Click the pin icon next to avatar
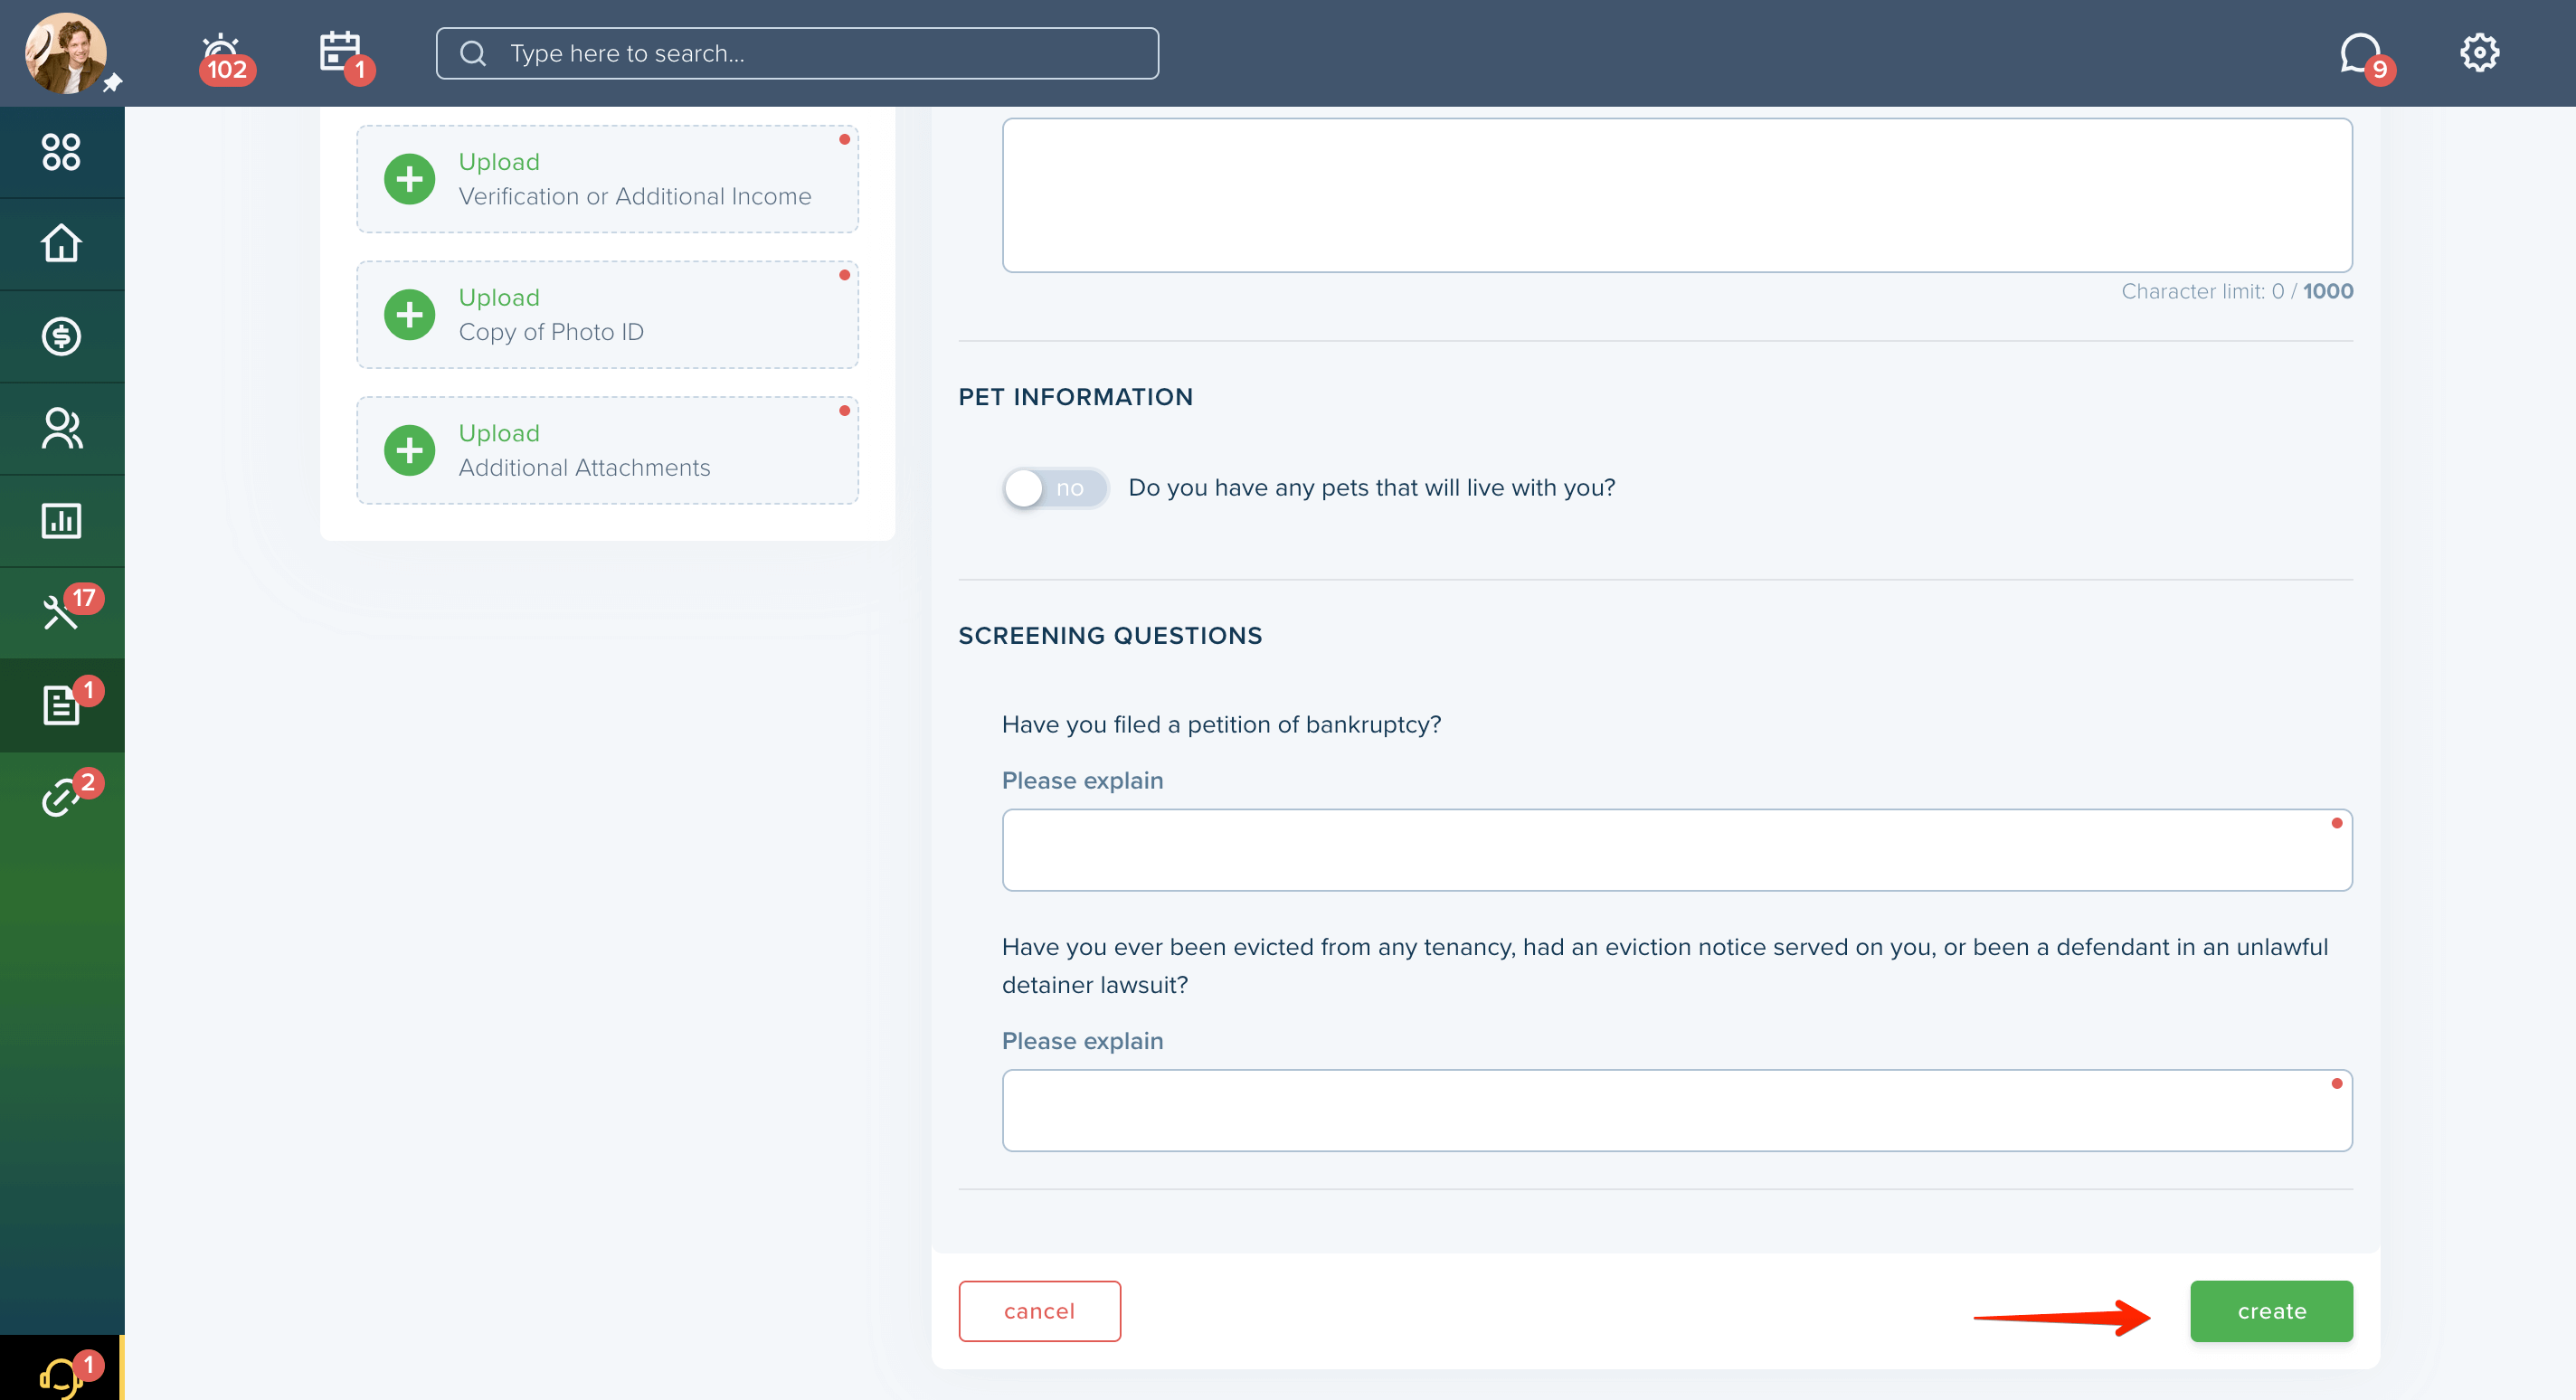The height and width of the screenshot is (1400, 2576). 113,83
